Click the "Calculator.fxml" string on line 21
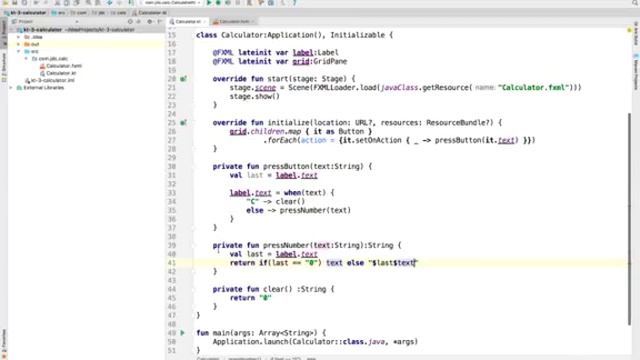This screenshot has width=640, height=360. coord(534,88)
